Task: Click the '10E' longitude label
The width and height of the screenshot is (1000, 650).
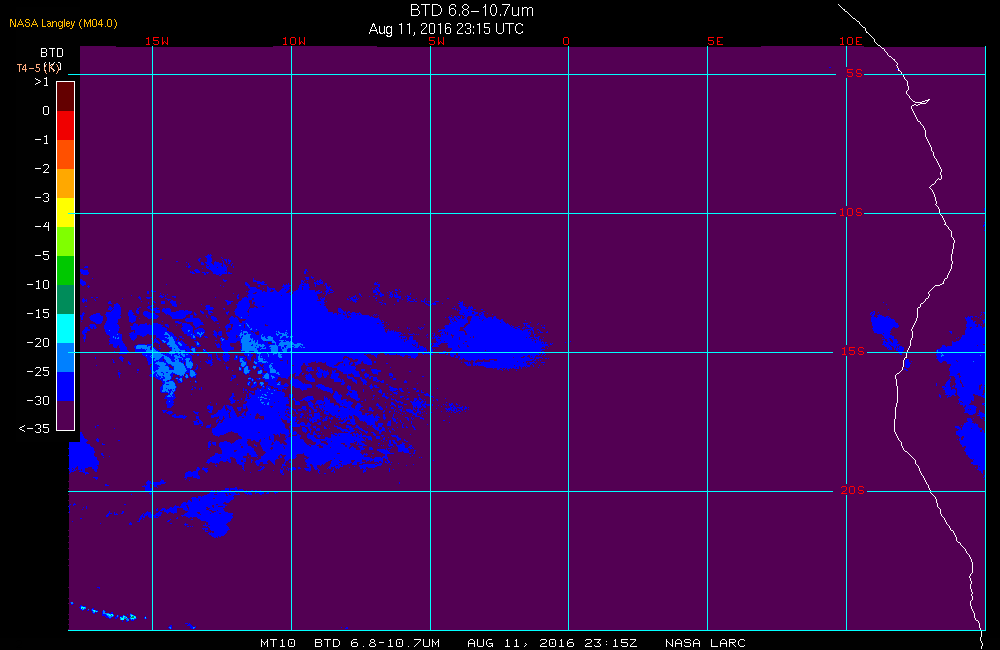Action: [x=851, y=41]
